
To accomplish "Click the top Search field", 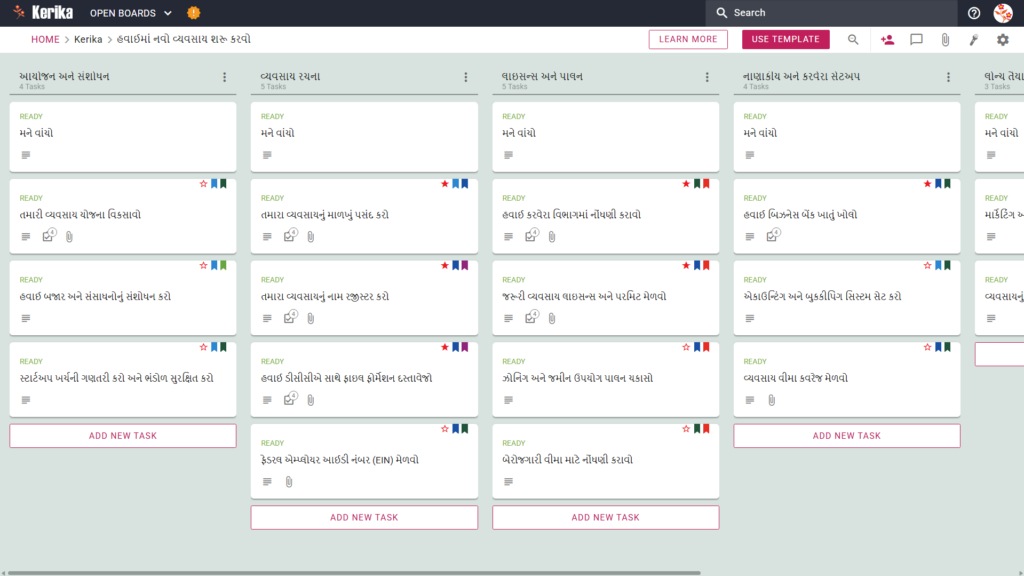I will pyautogui.click(x=831, y=12).
